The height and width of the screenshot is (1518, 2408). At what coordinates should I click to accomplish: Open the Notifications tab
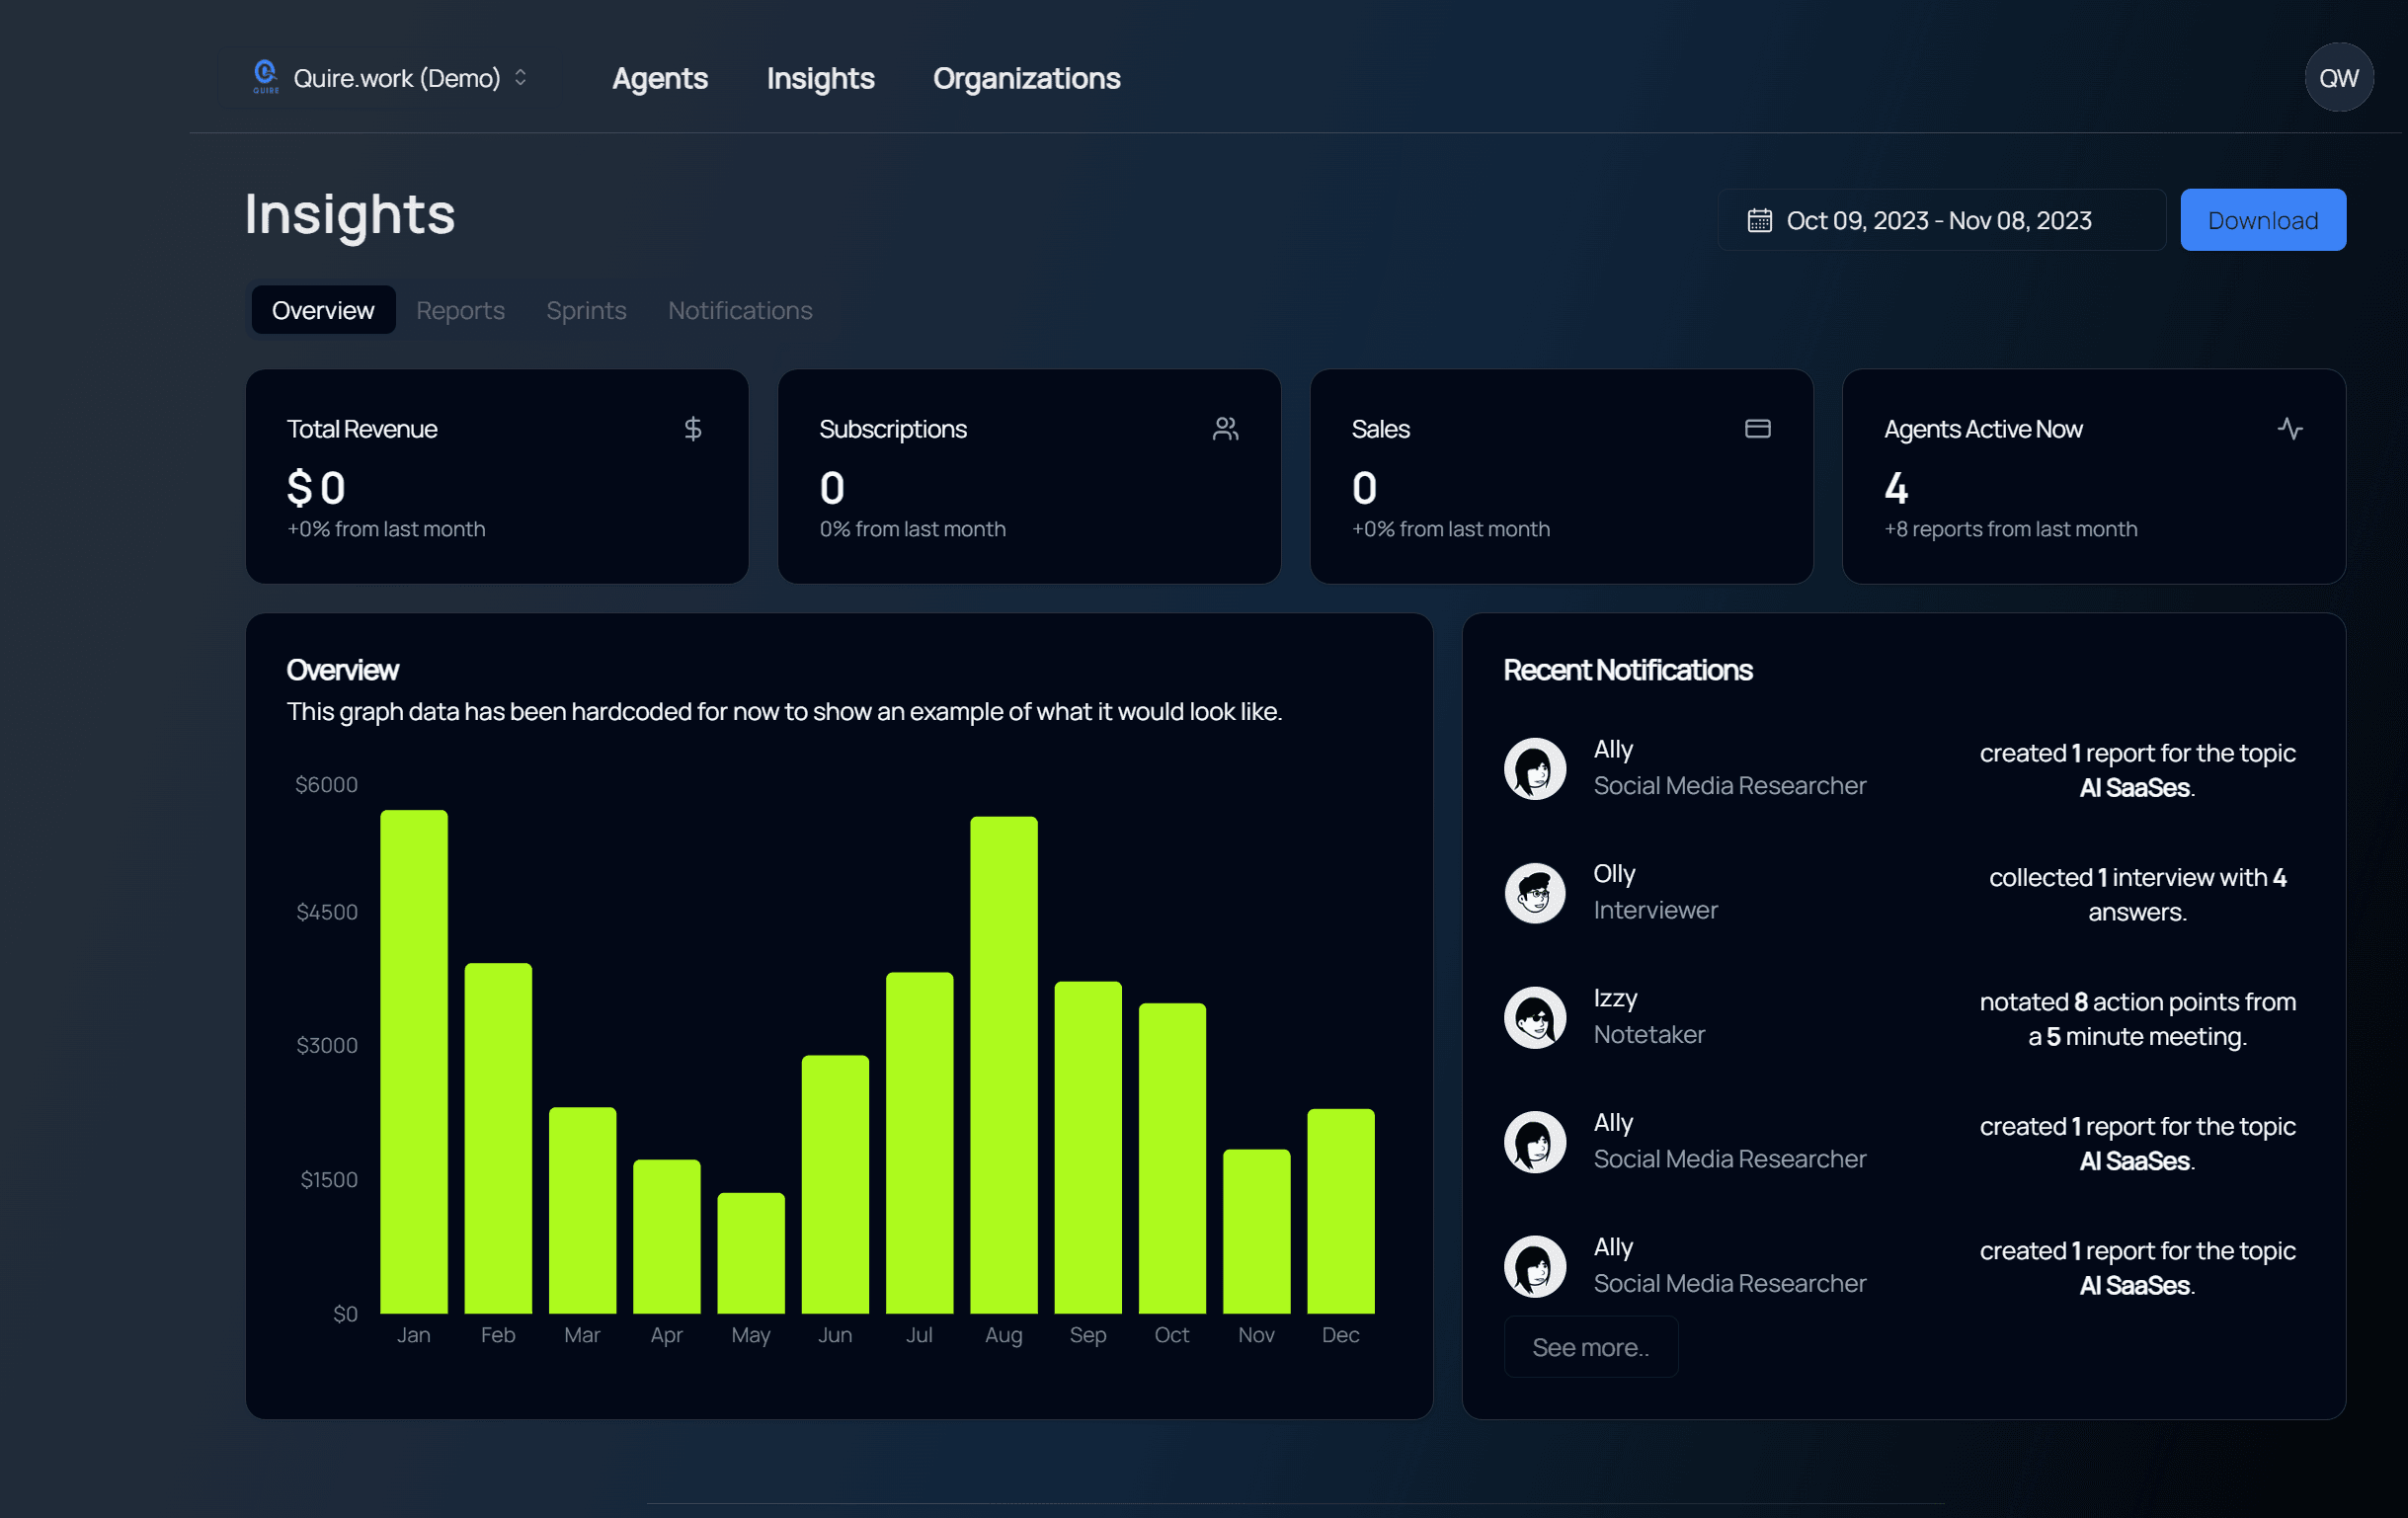739,310
